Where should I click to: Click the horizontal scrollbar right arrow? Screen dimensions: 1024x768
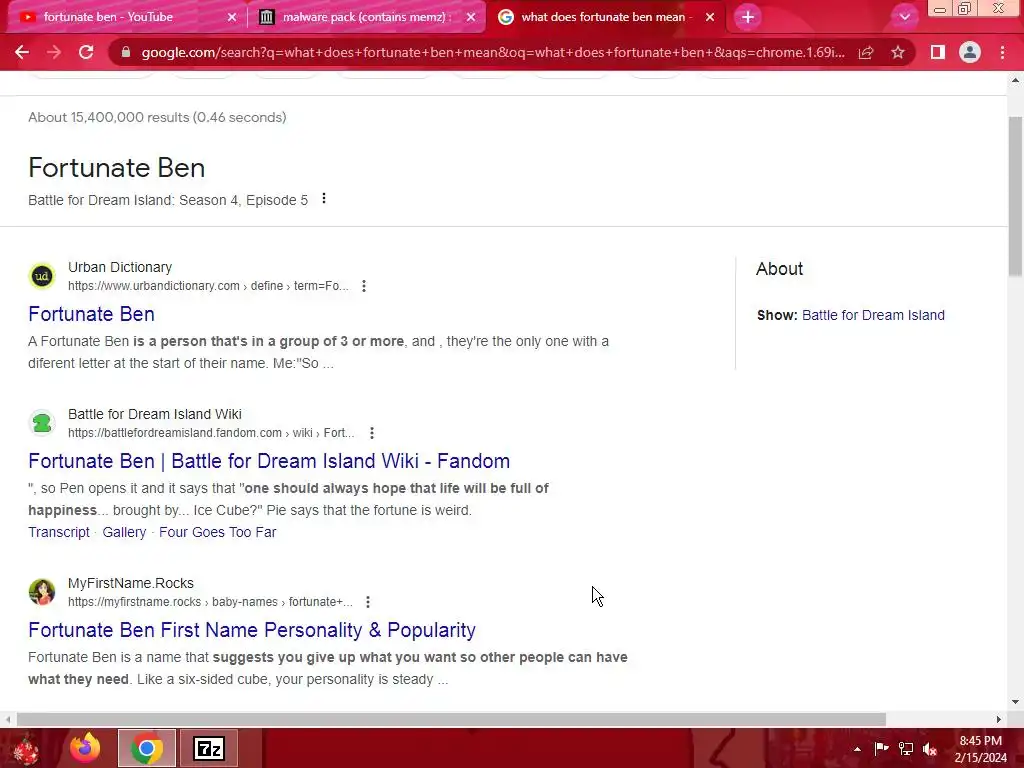999,719
